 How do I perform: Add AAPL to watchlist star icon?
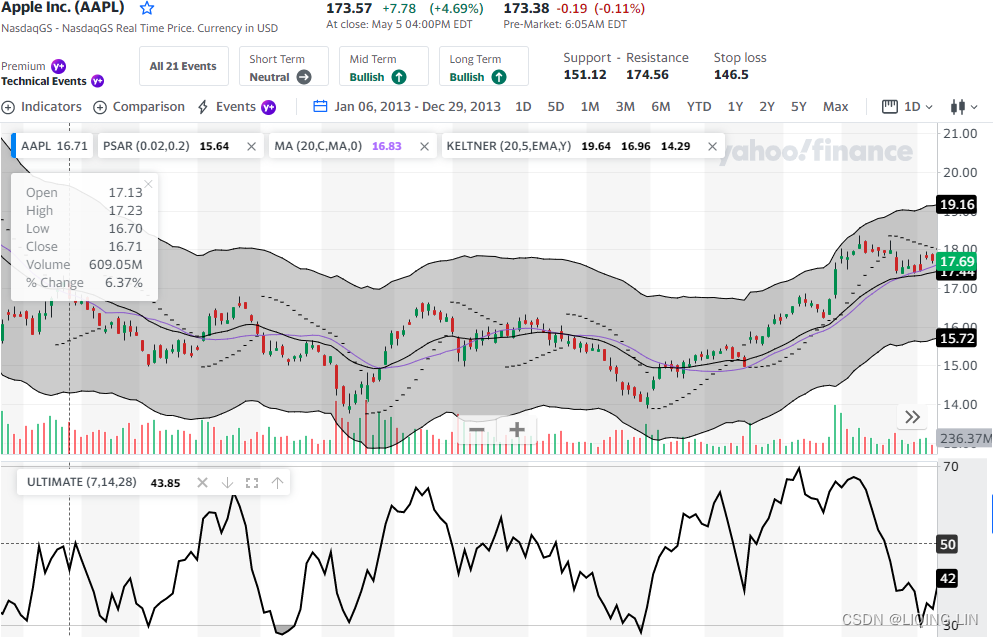pos(147,8)
